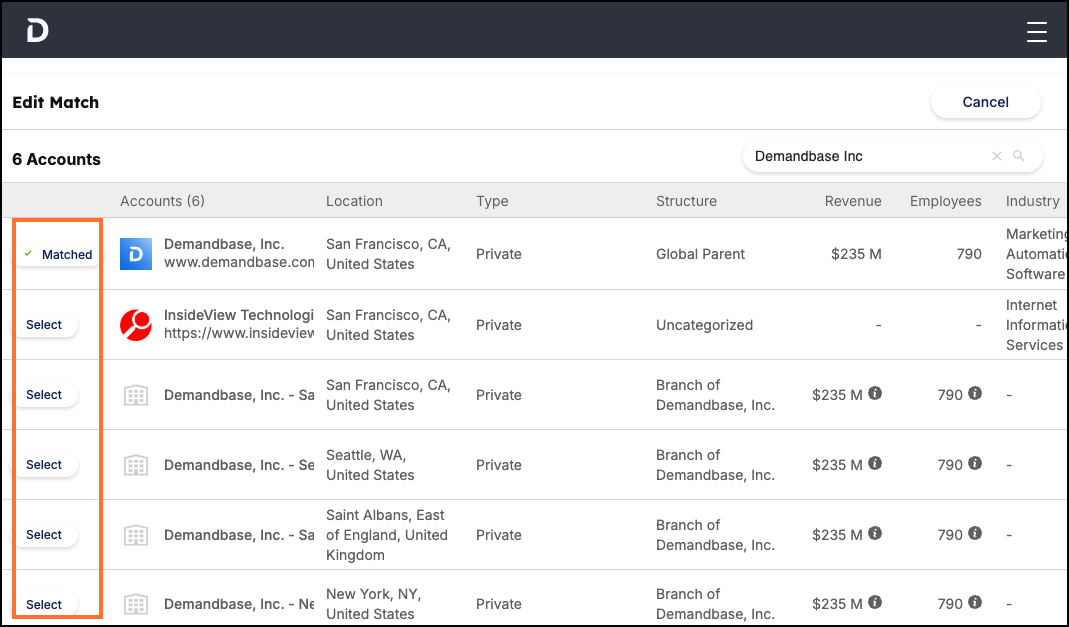Show employees info for Seattle branch
The image size is (1069, 627).
(x=975, y=463)
